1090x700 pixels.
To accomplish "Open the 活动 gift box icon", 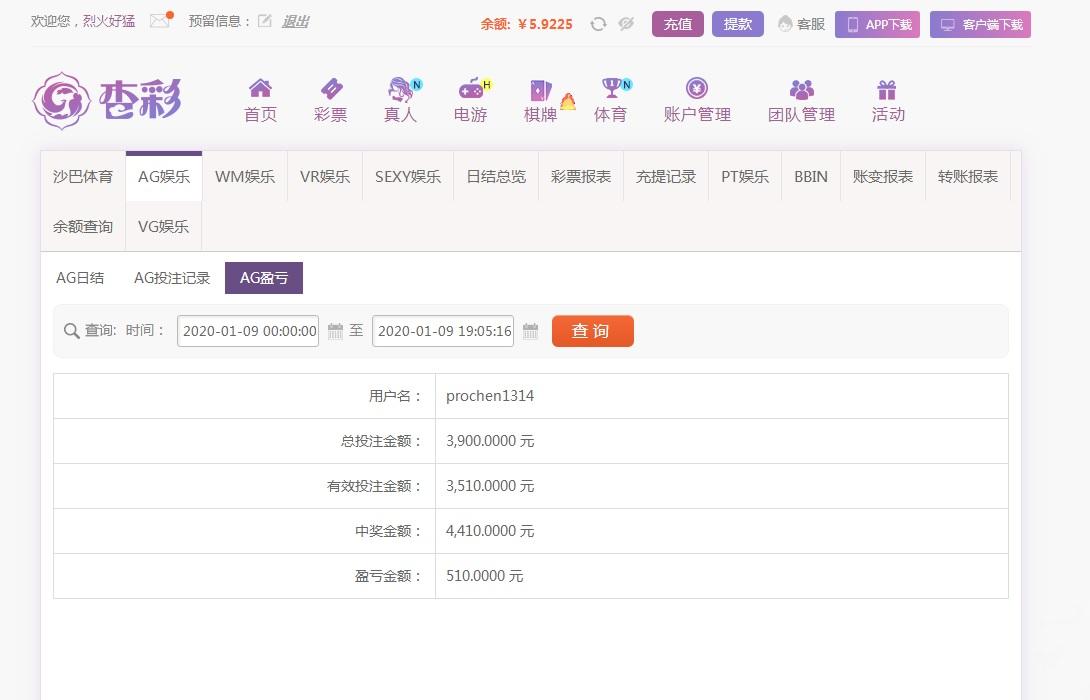I will (887, 89).
